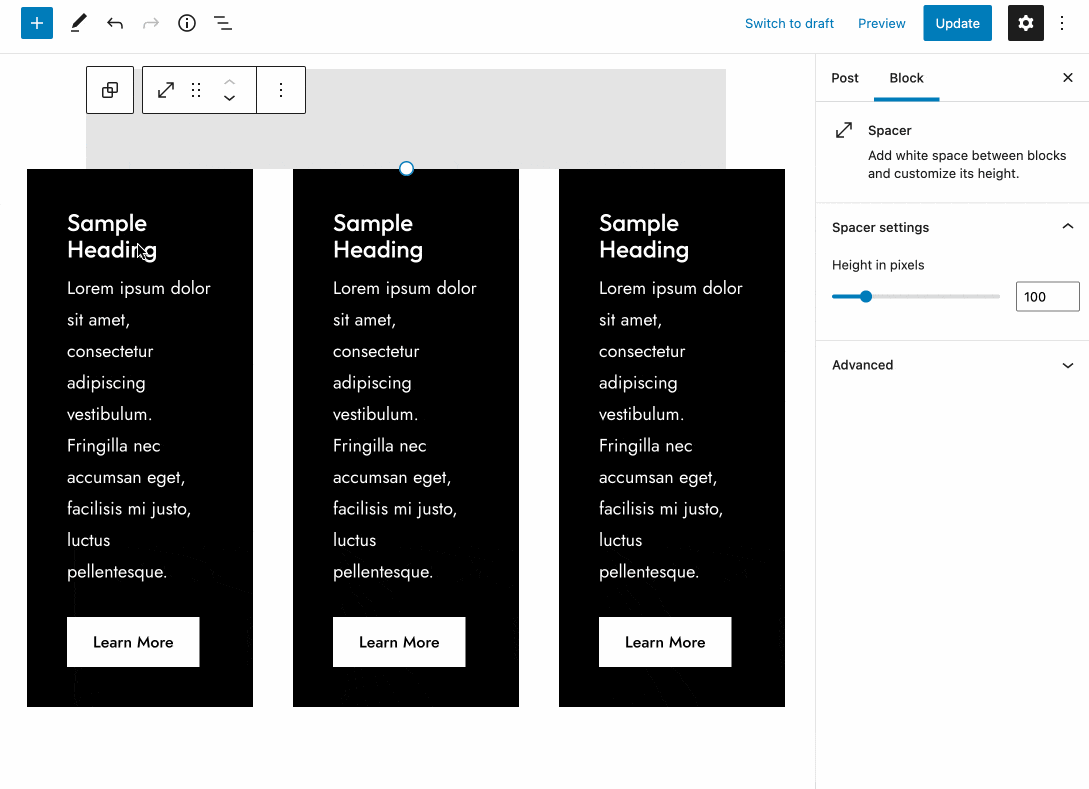
Task: Click the Height in pixels slider
Action: (915, 296)
